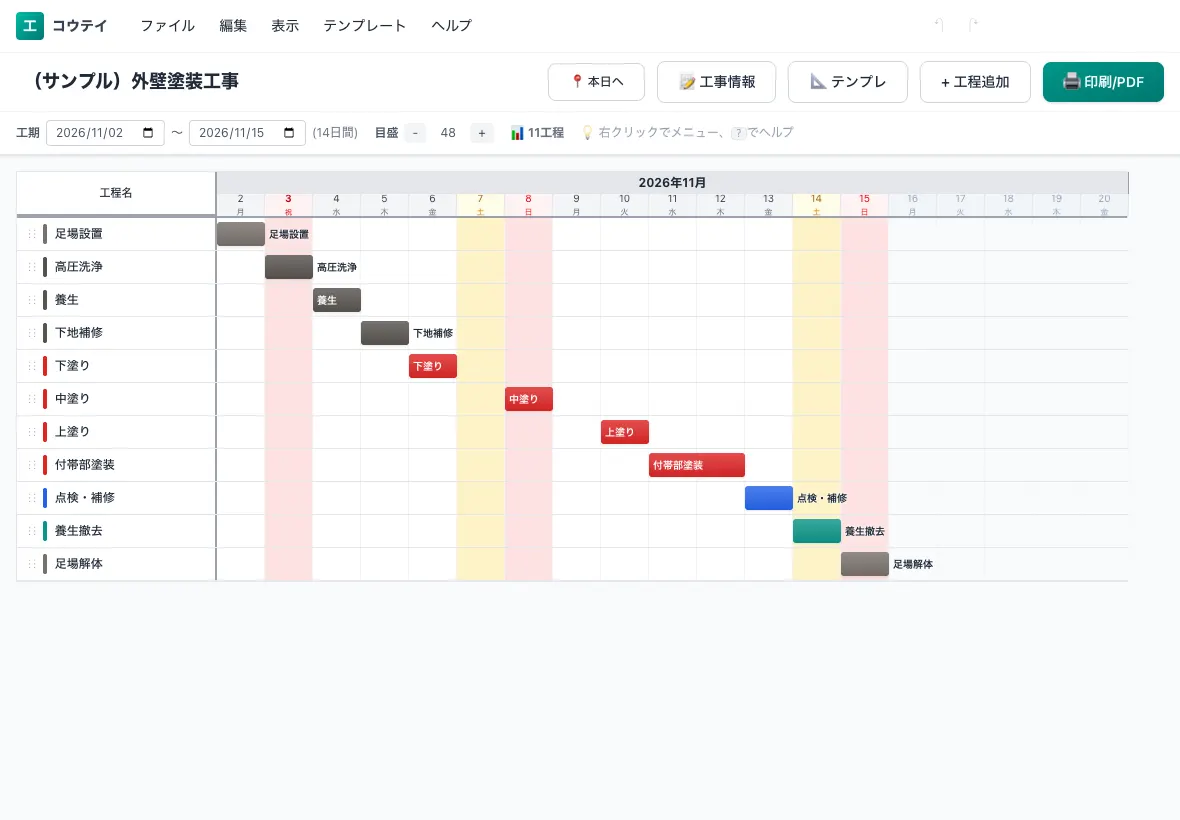Click the 足場解体 process name

(x=79, y=563)
